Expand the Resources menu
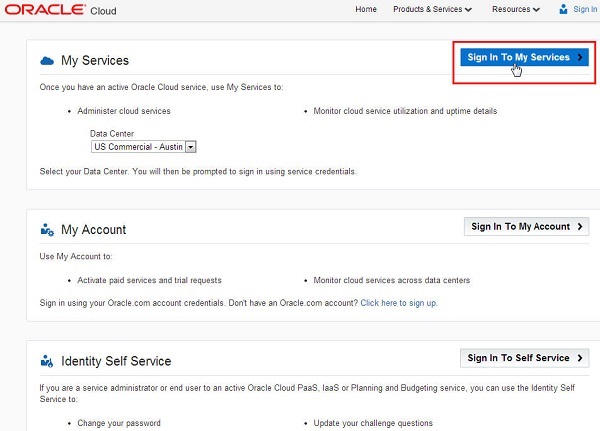This screenshot has width=600, height=431. (515, 10)
